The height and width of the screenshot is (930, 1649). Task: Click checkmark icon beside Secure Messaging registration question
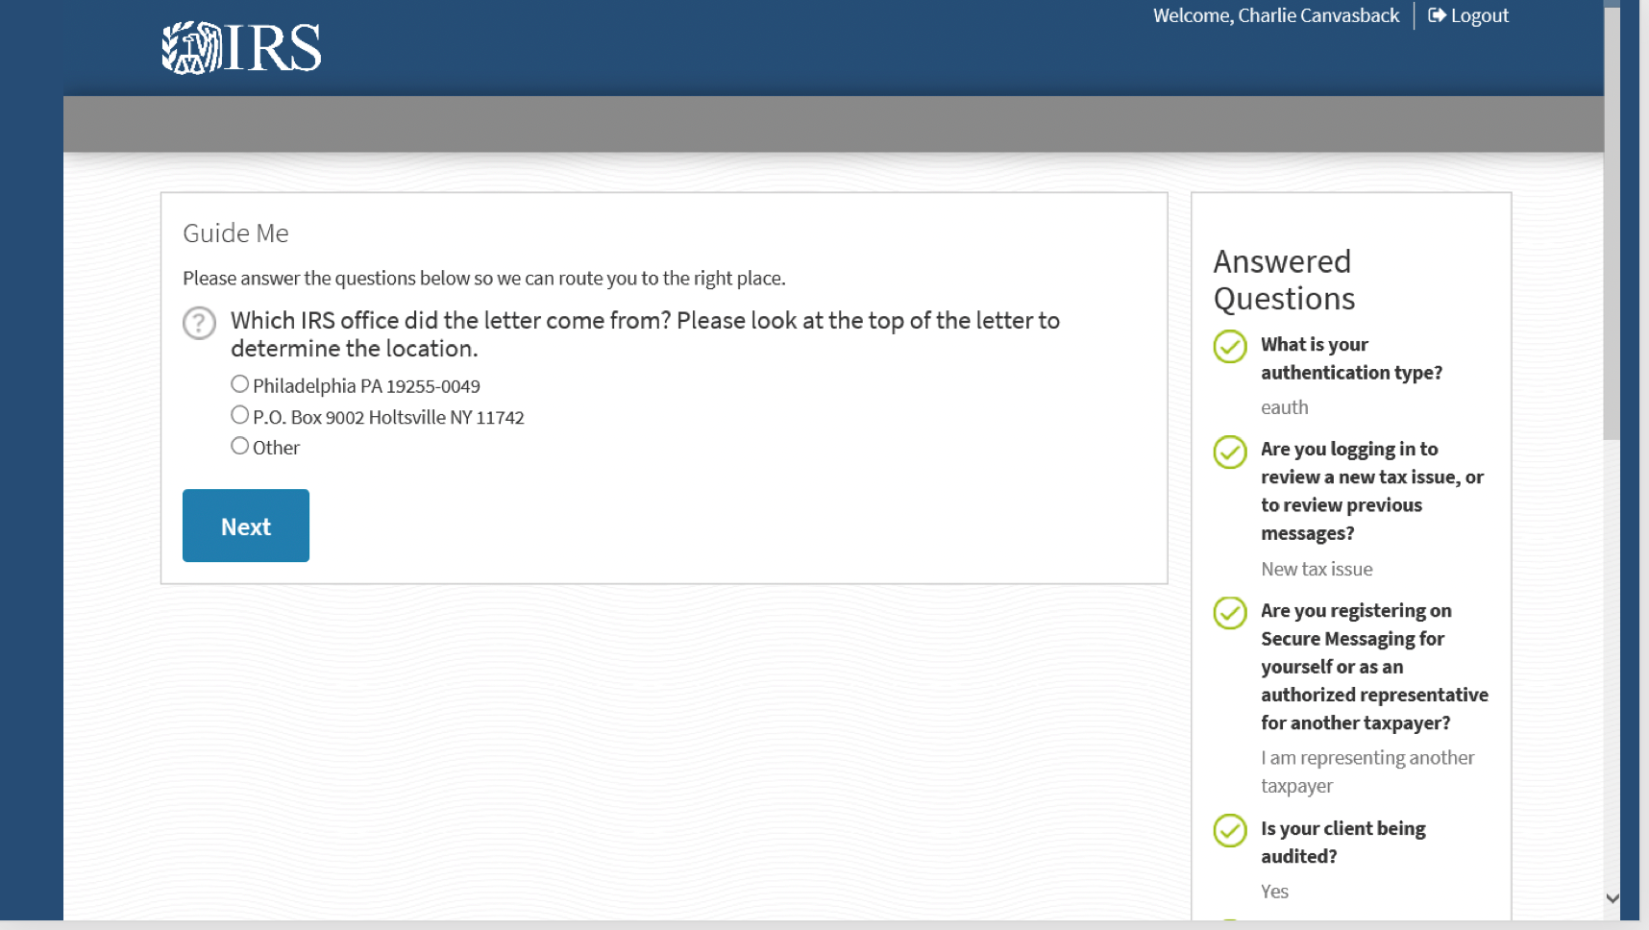click(1229, 613)
